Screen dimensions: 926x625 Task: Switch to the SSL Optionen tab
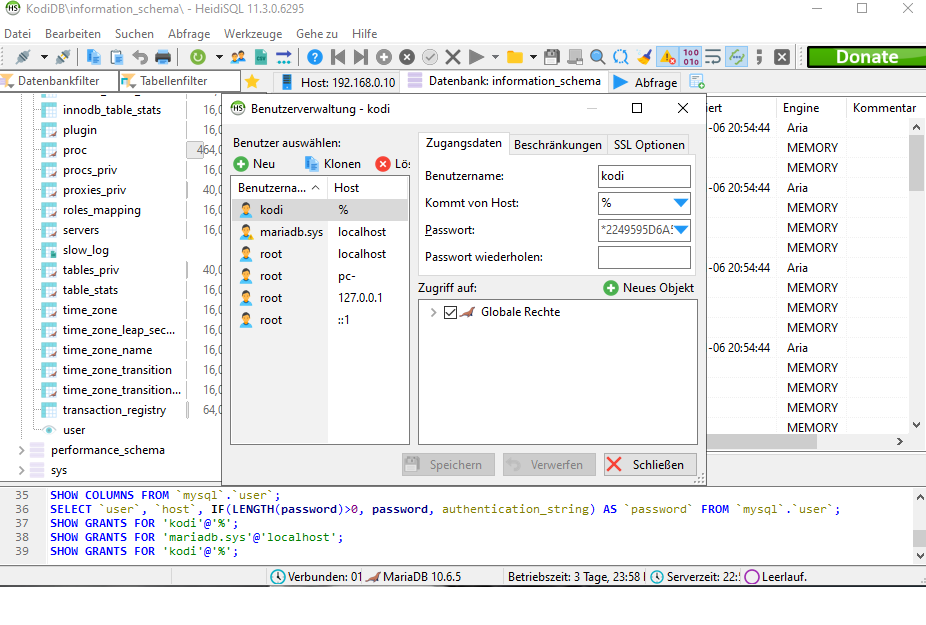[x=649, y=145]
